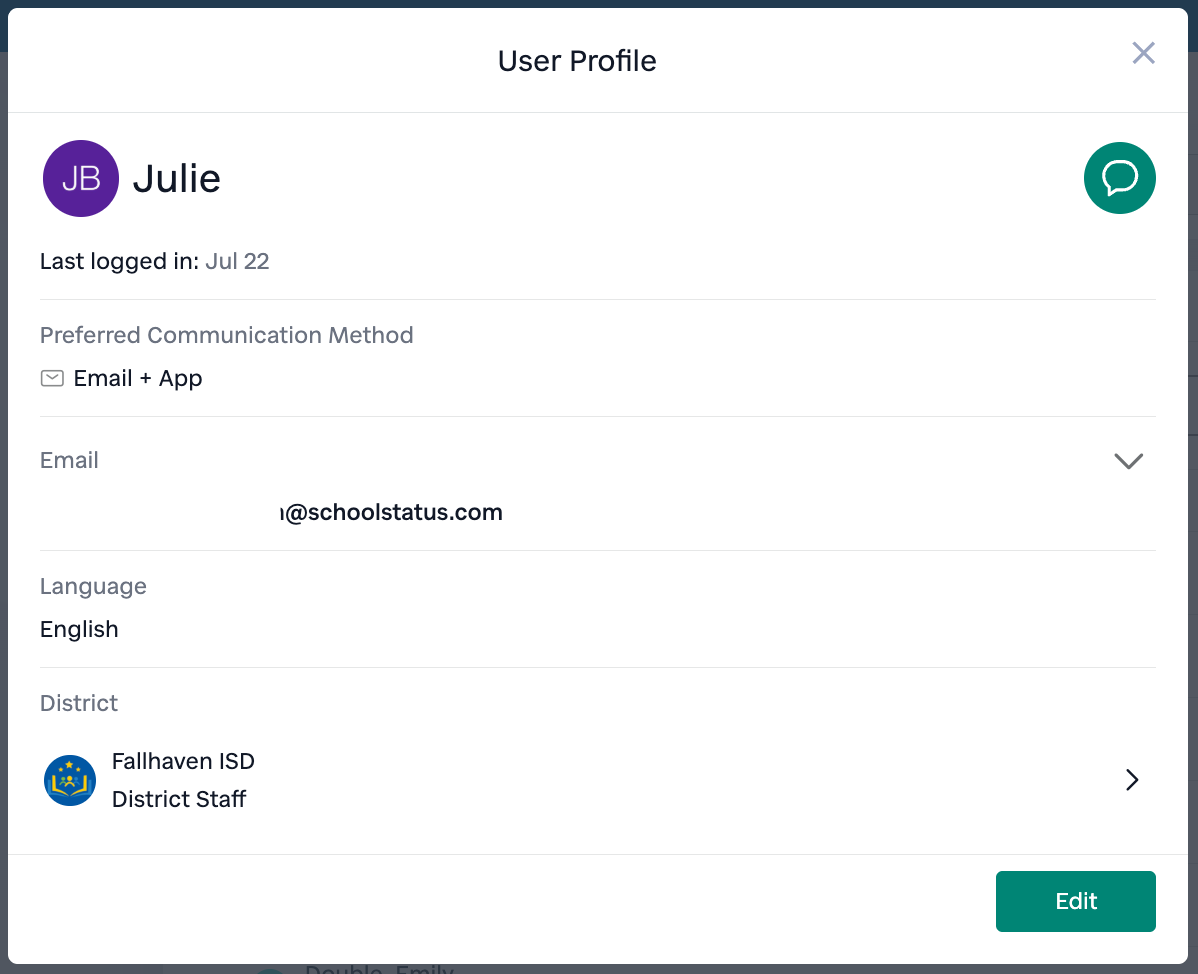Image resolution: width=1198 pixels, height=974 pixels.
Task: Click the District Staff role text
Action: 179,799
